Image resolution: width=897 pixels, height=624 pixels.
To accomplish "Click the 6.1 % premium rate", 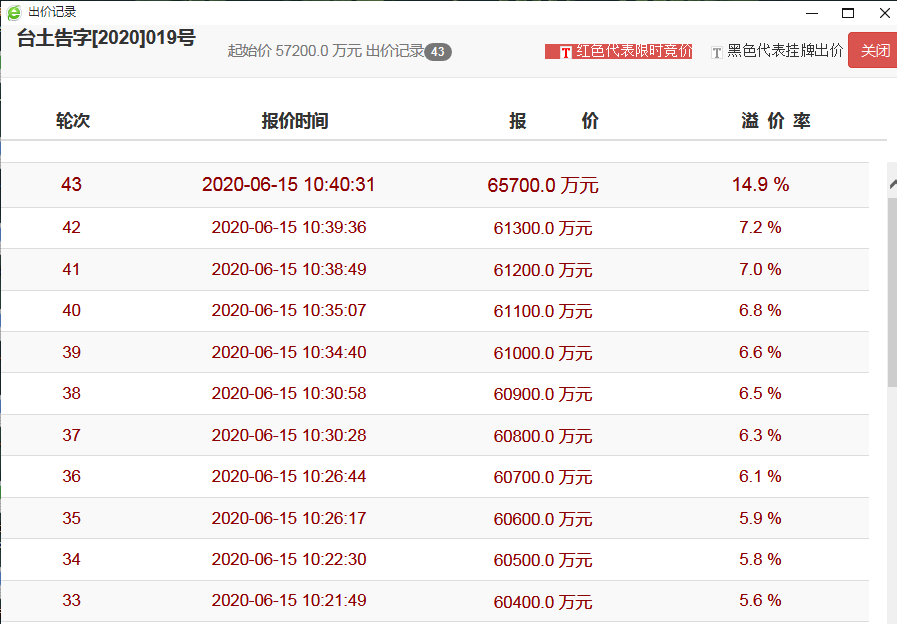I will [760, 476].
